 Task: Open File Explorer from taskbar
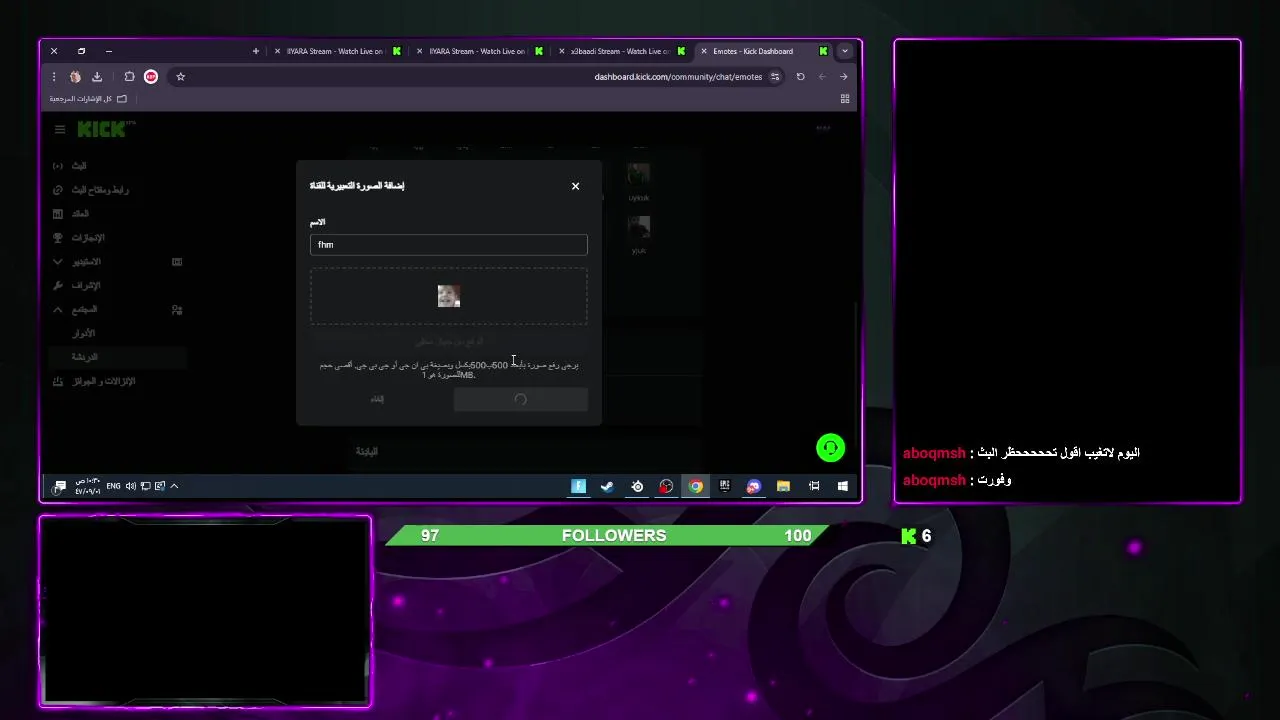click(784, 486)
